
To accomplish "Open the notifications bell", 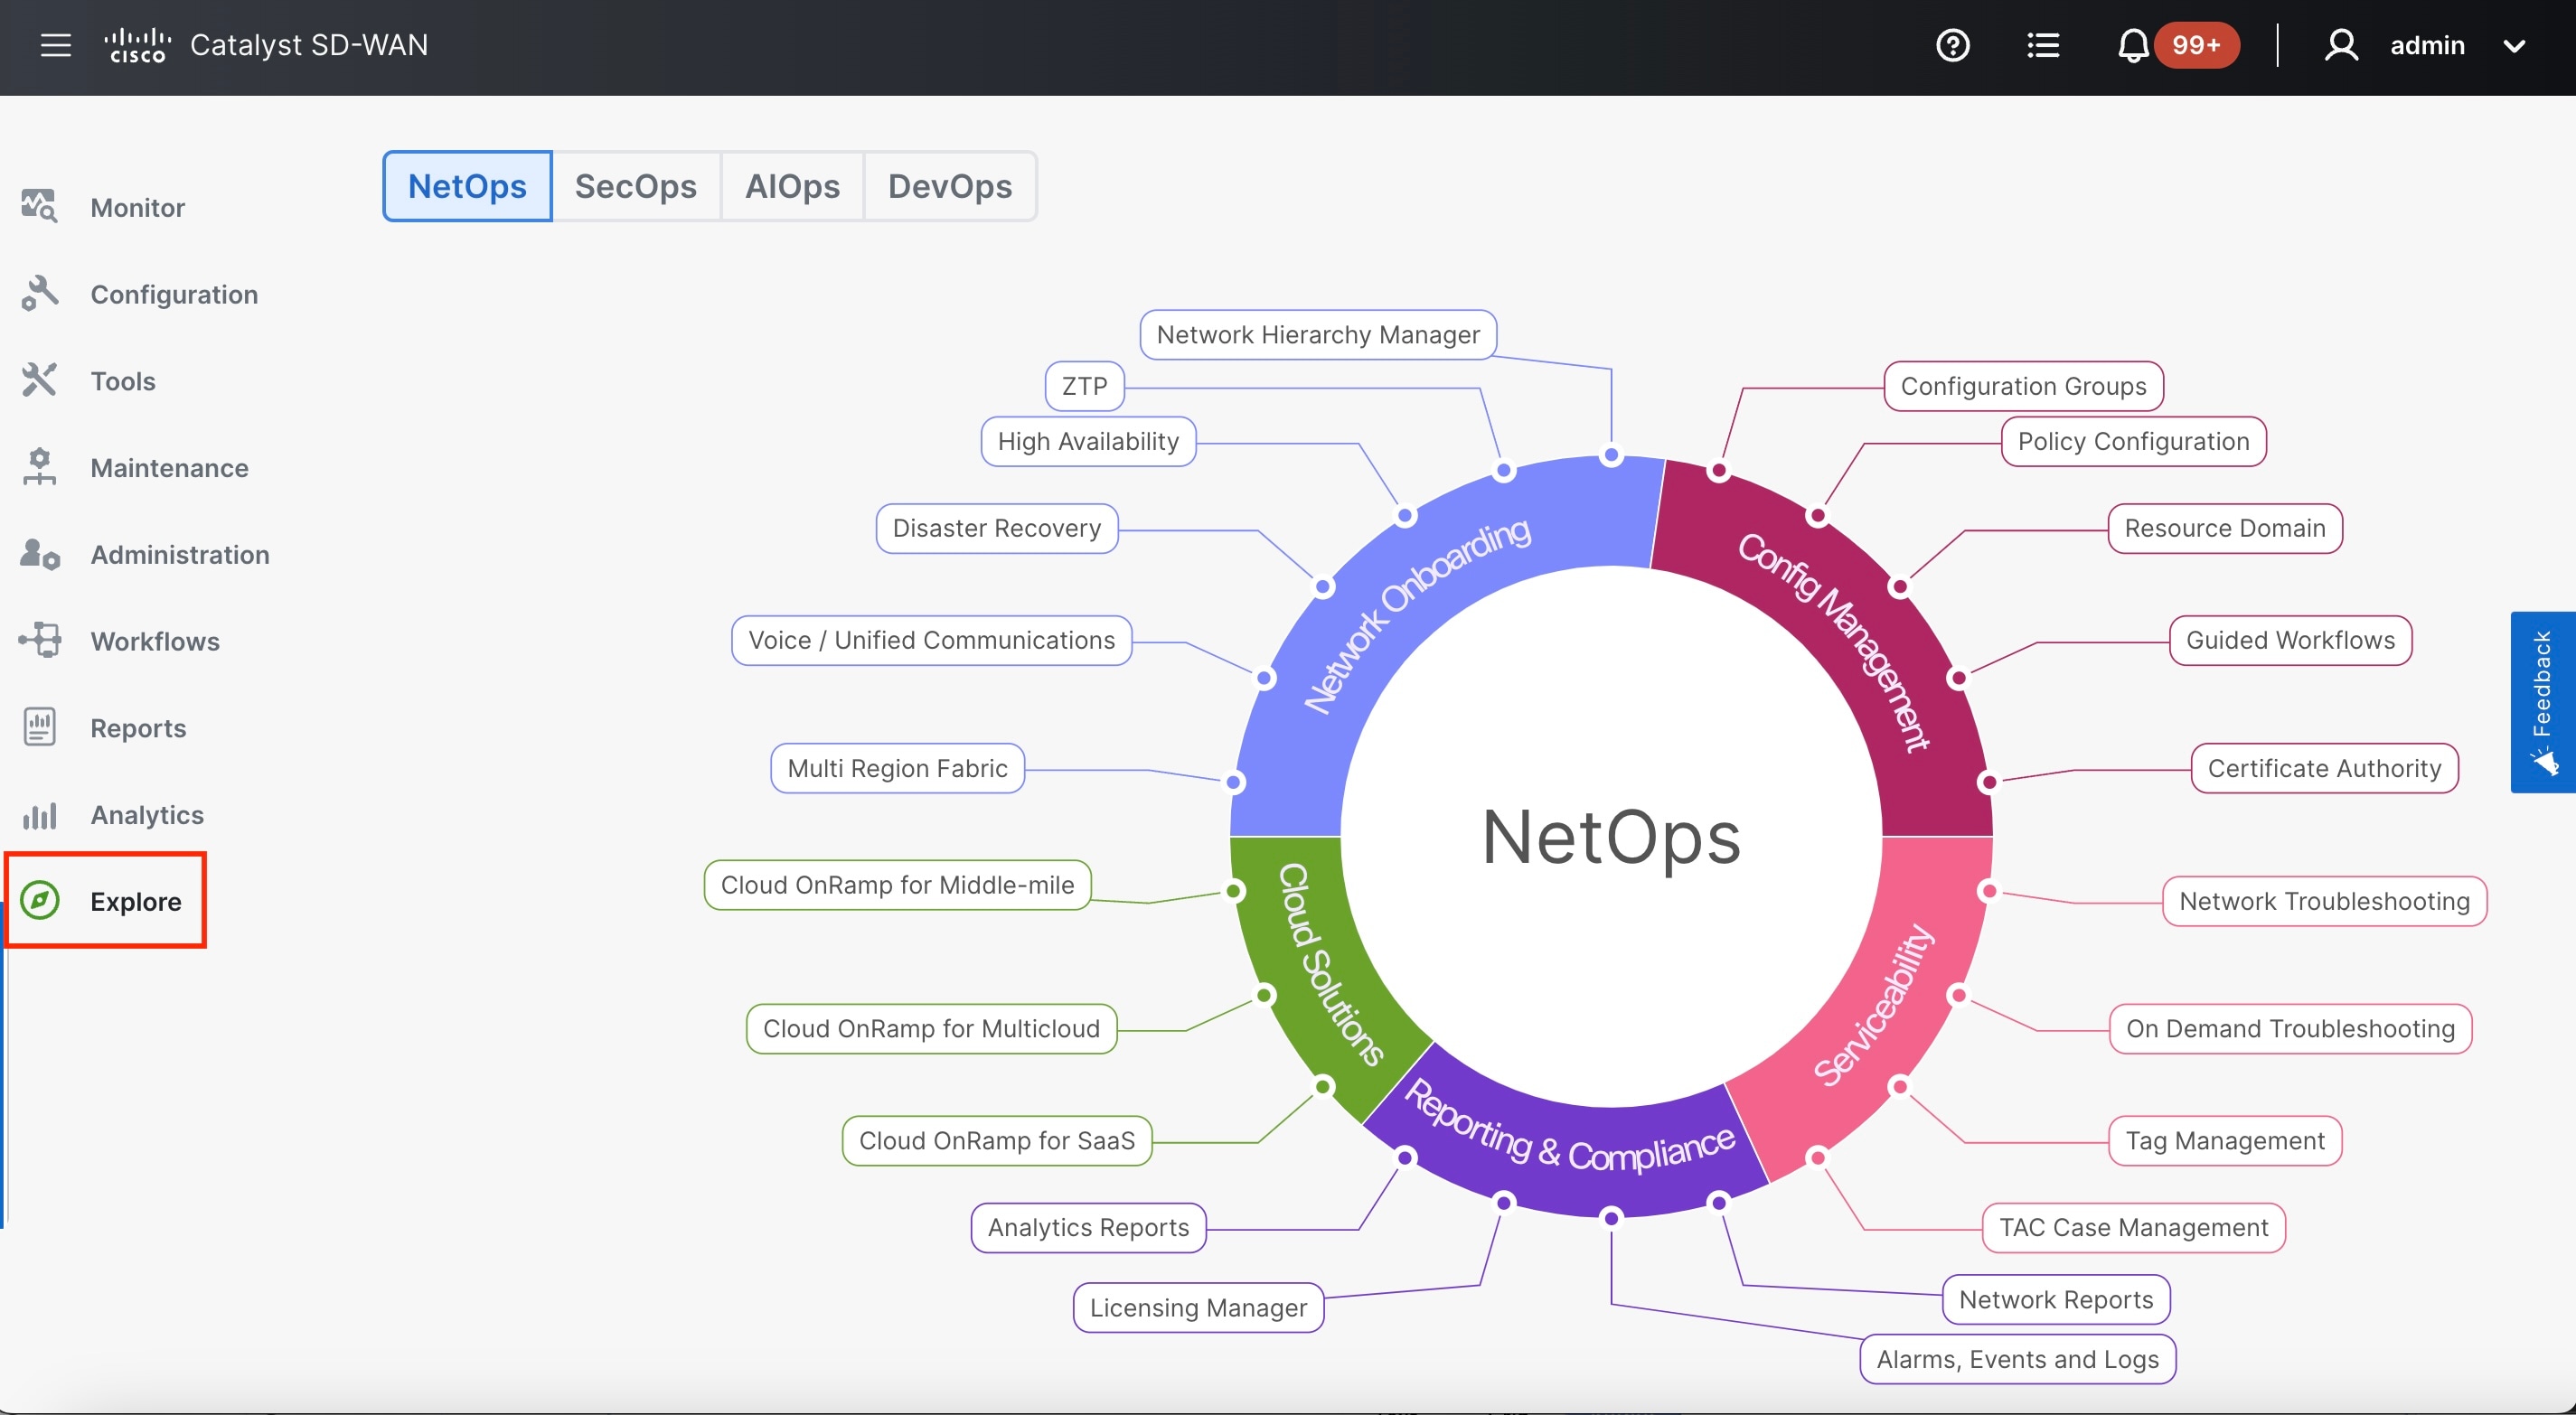I will [x=2132, y=45].
